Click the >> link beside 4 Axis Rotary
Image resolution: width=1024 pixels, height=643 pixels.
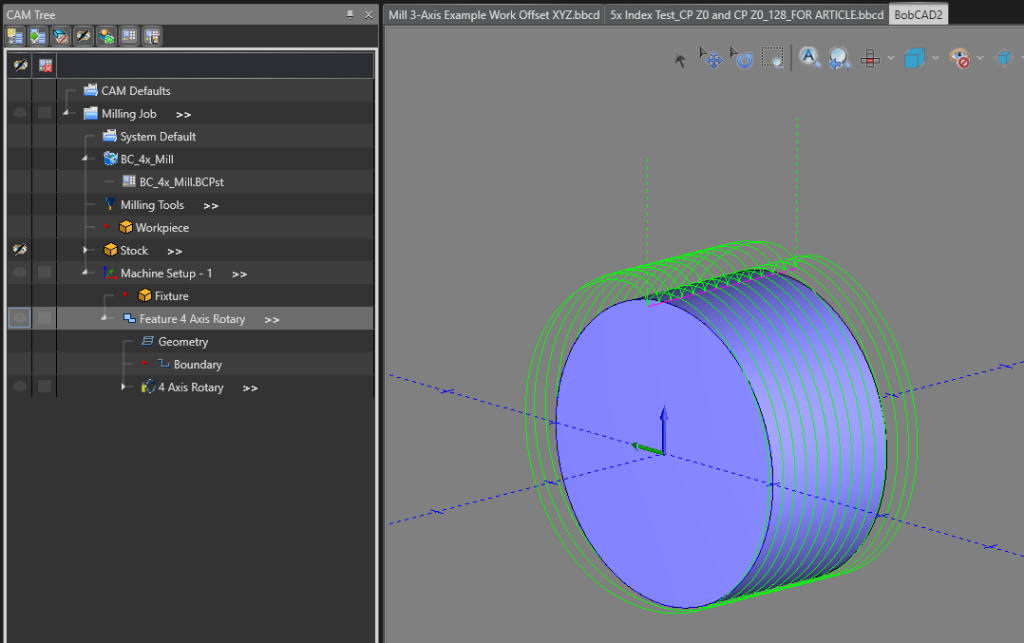point(249,387)
